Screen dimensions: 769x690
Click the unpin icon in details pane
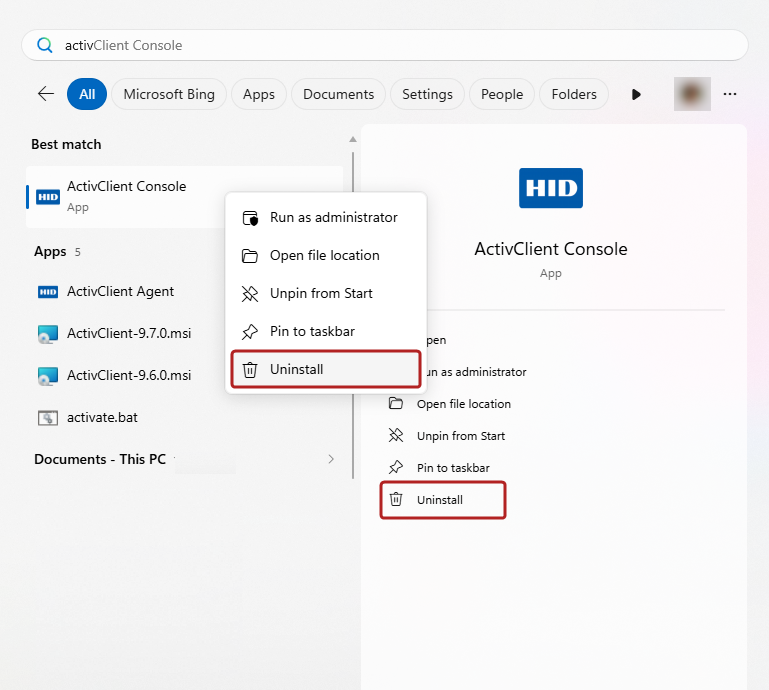pyautogui.click(x=396, y=435)
